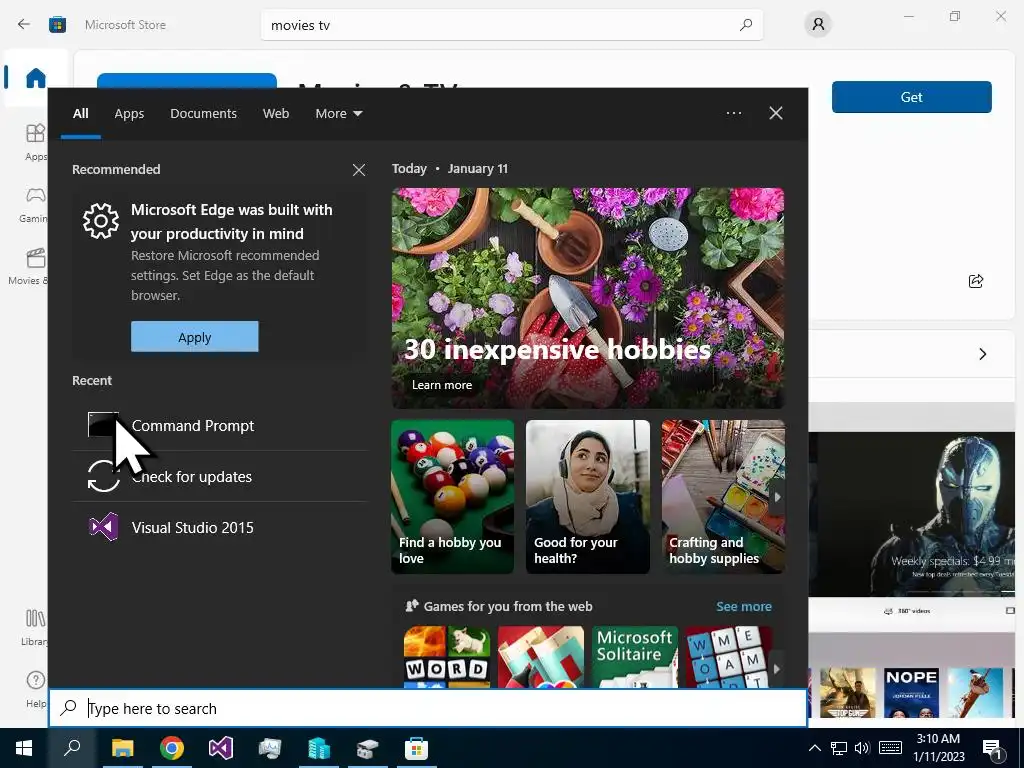Click Check for updates text
The width and height of the screenshot is (1024, 768).
tap(191, 477)
